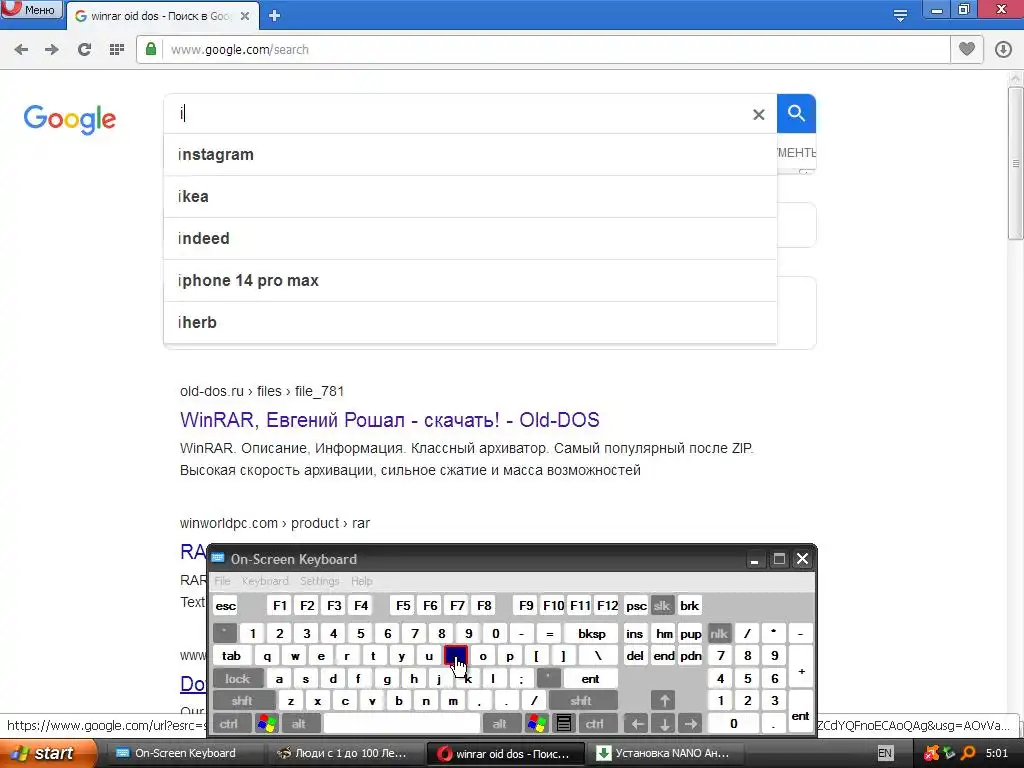Clear the search box with X icon
Viewport: 1024px width, 768px height.
pos(758,115)
